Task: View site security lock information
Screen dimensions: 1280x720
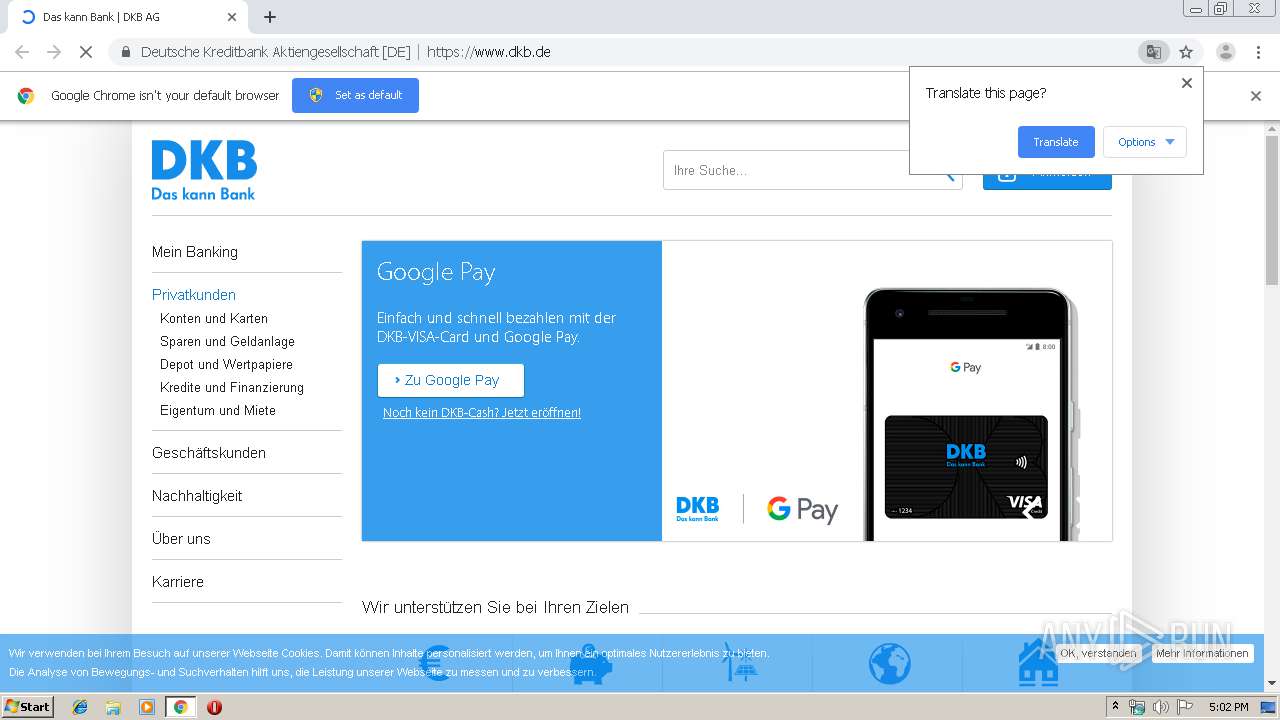Action: coord(126,52)
